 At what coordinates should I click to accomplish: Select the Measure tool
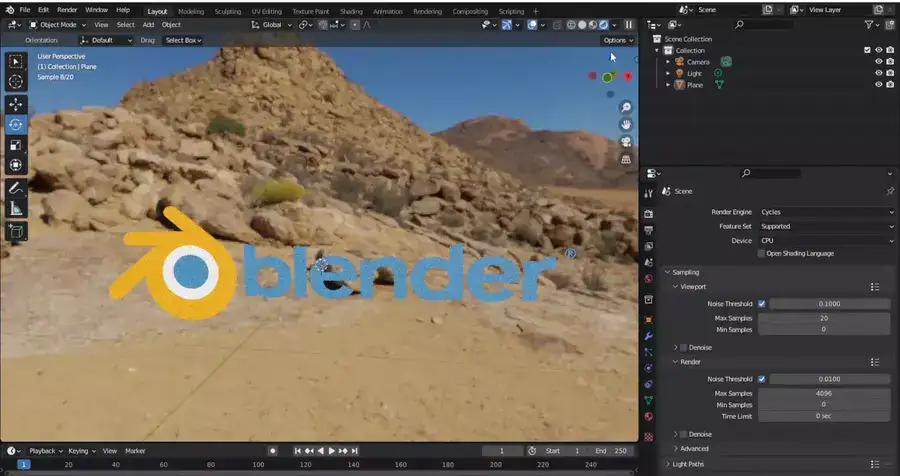(x=16, y=209)
